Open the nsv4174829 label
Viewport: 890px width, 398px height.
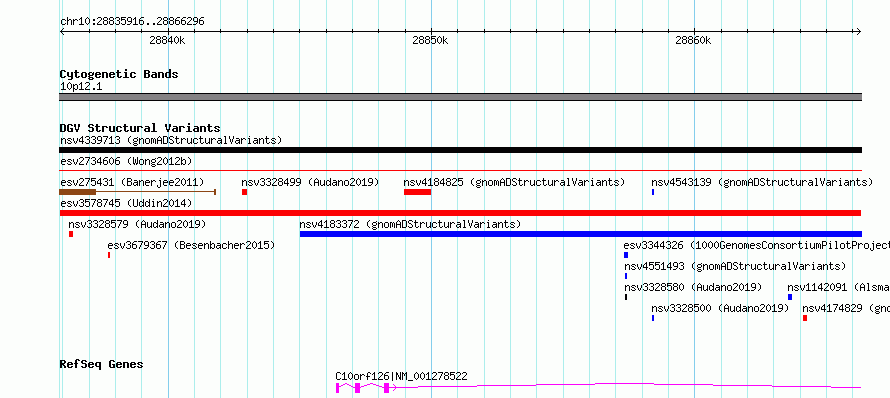pyautogui.click(x=846, y=308)
